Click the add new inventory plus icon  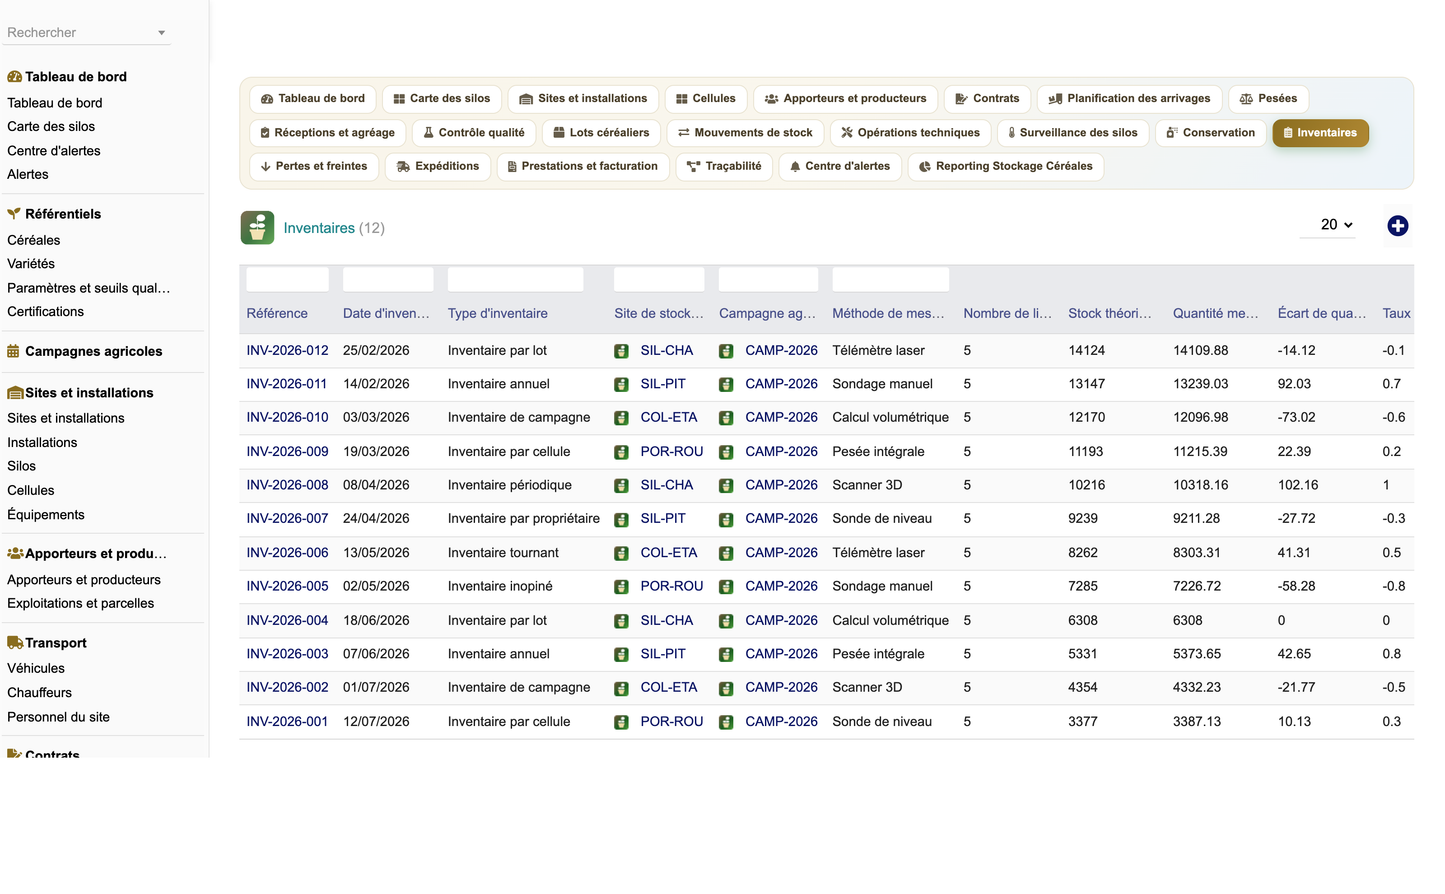[1397, 226]
